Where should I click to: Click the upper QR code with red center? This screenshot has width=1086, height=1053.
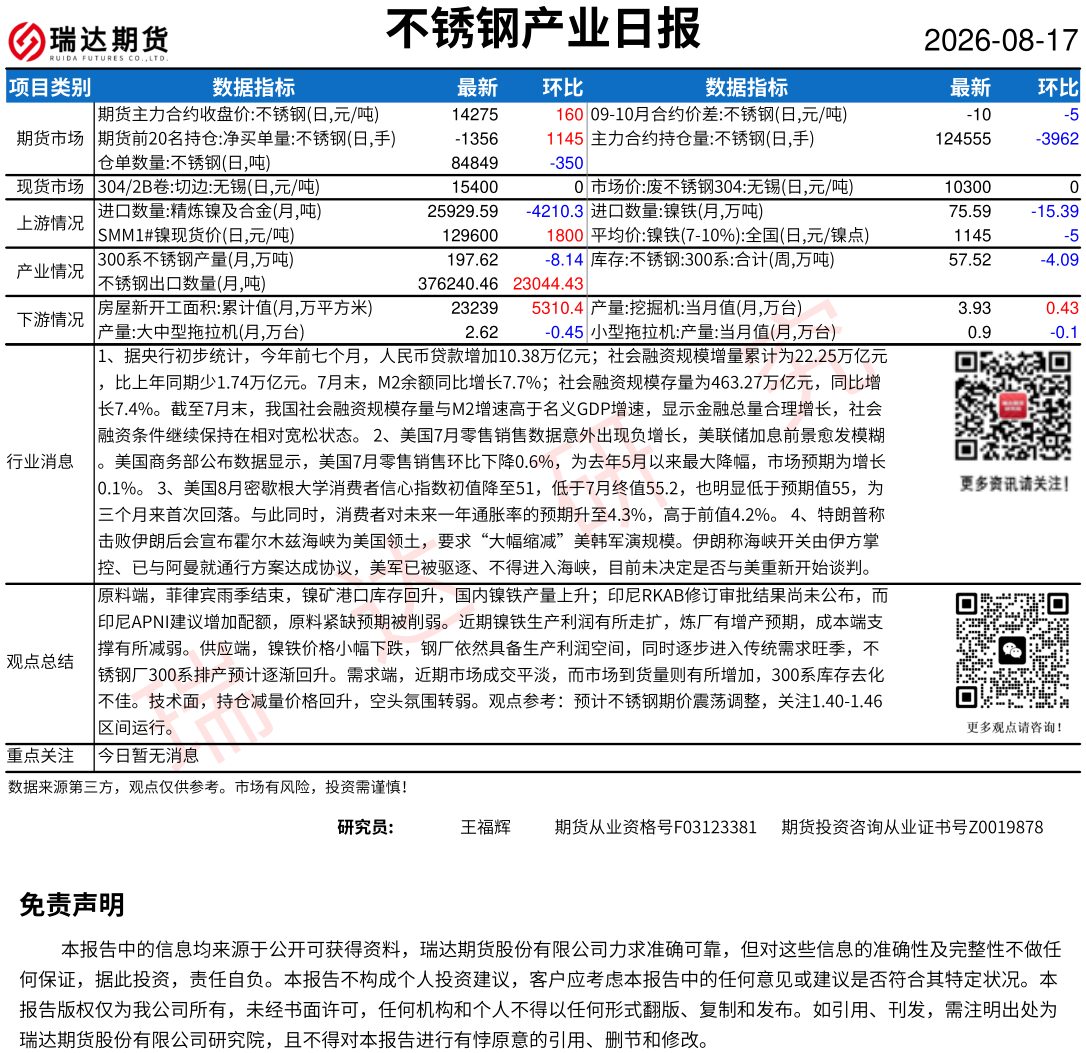(x=1013, y=406)
